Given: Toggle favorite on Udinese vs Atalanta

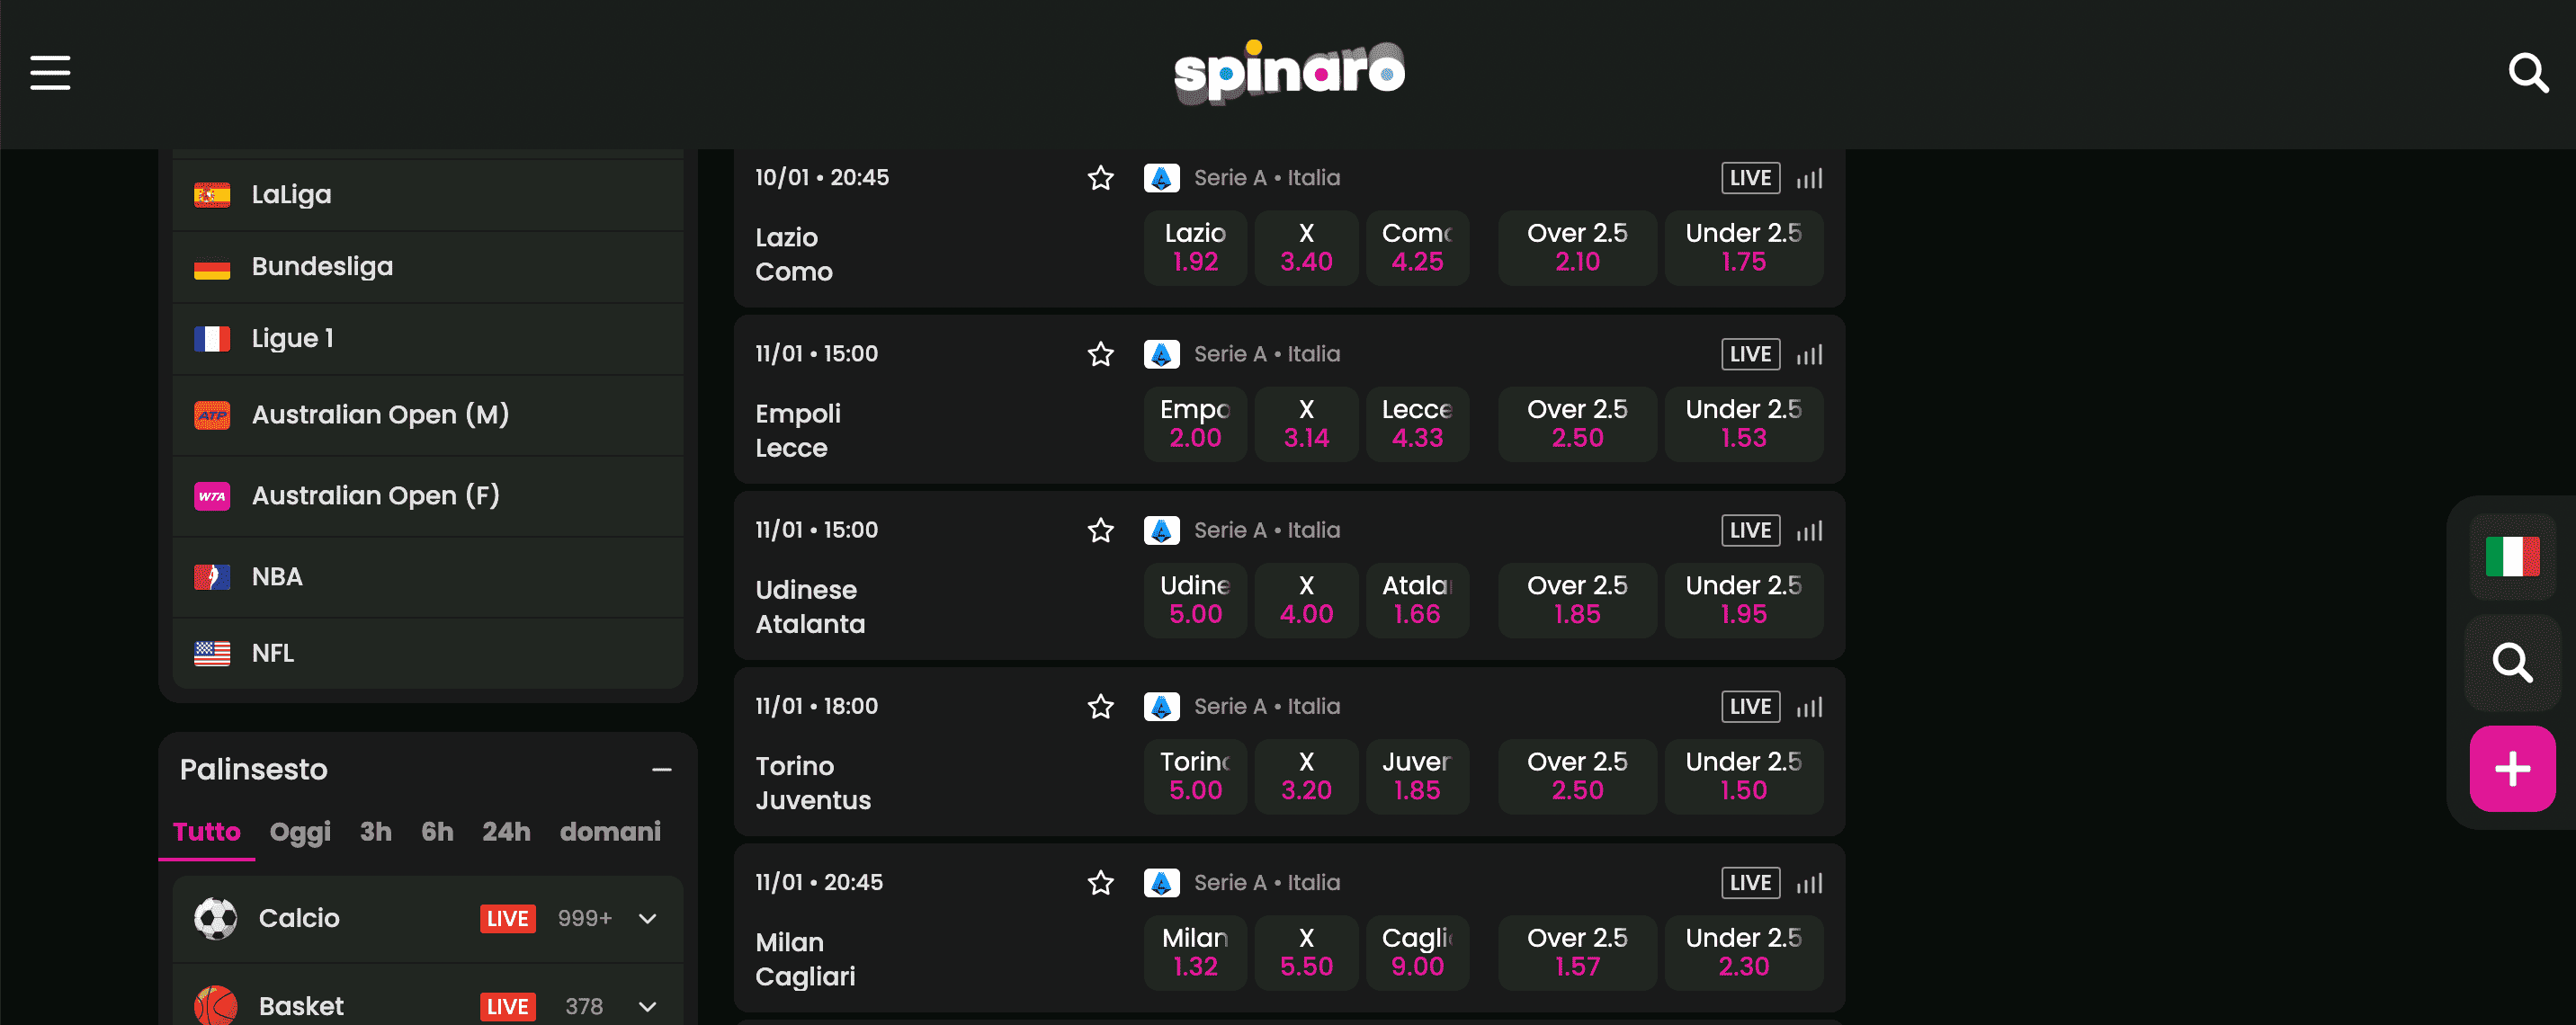Looking at the screenshot, I should click(x=1100, y=530).
